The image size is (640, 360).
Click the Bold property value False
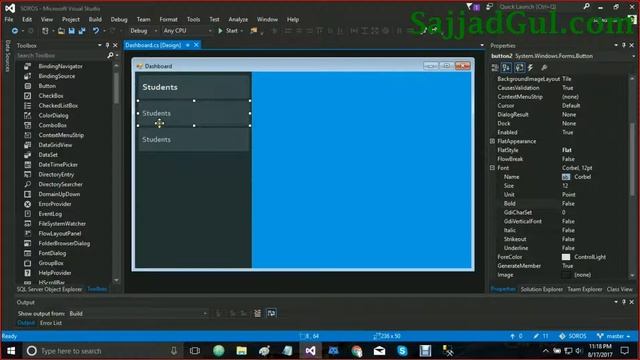pyautogui.click(x=568, y=203)
